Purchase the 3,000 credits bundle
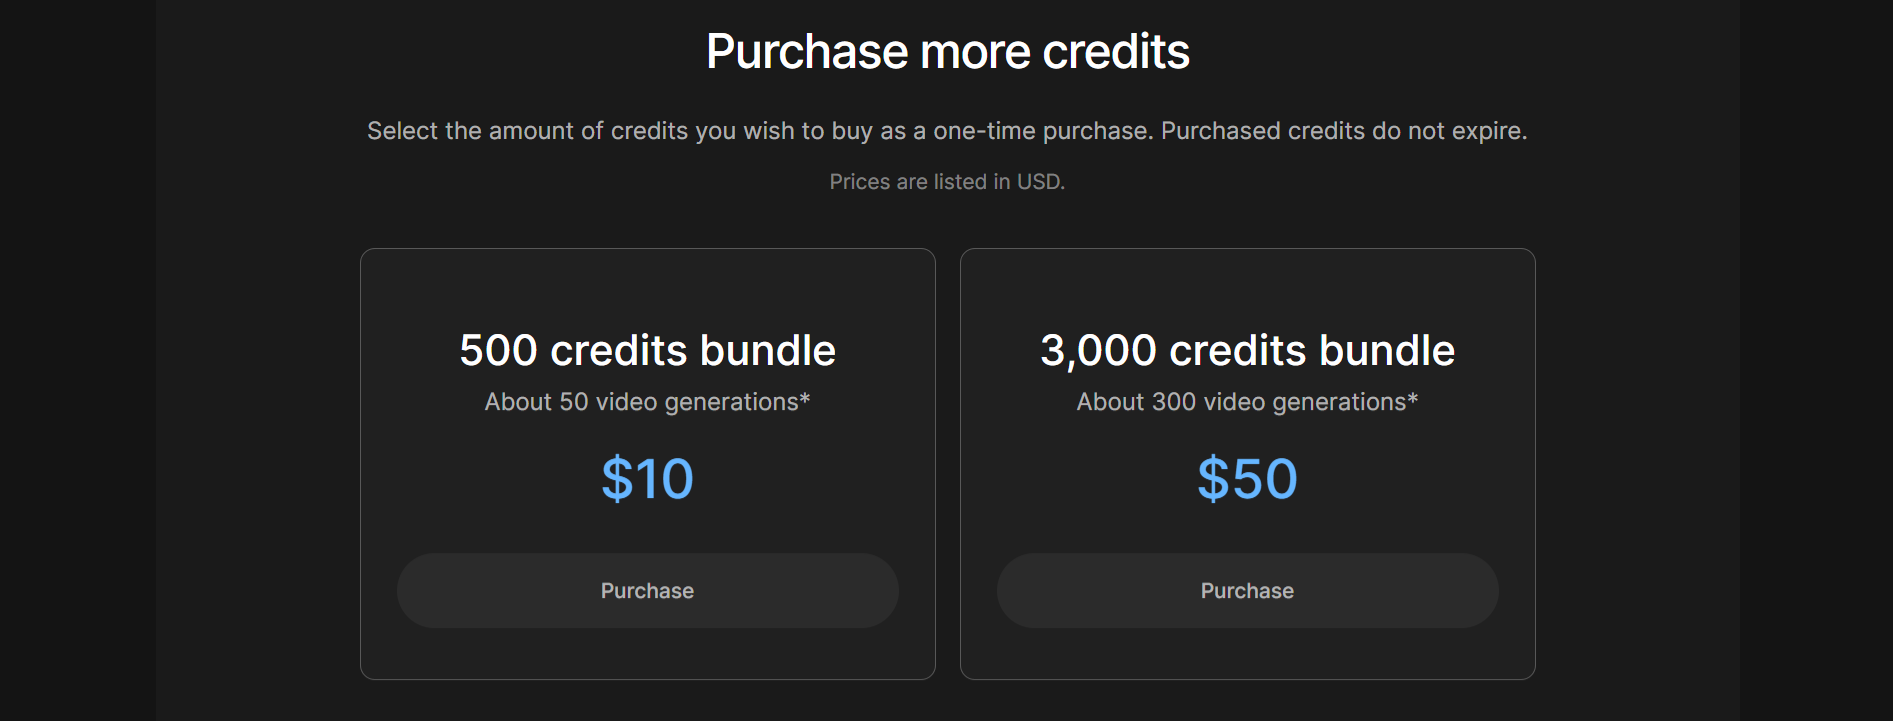The width and height of the screenshot is (1893, 721). pyautogui.click(x=1247, y=591)
